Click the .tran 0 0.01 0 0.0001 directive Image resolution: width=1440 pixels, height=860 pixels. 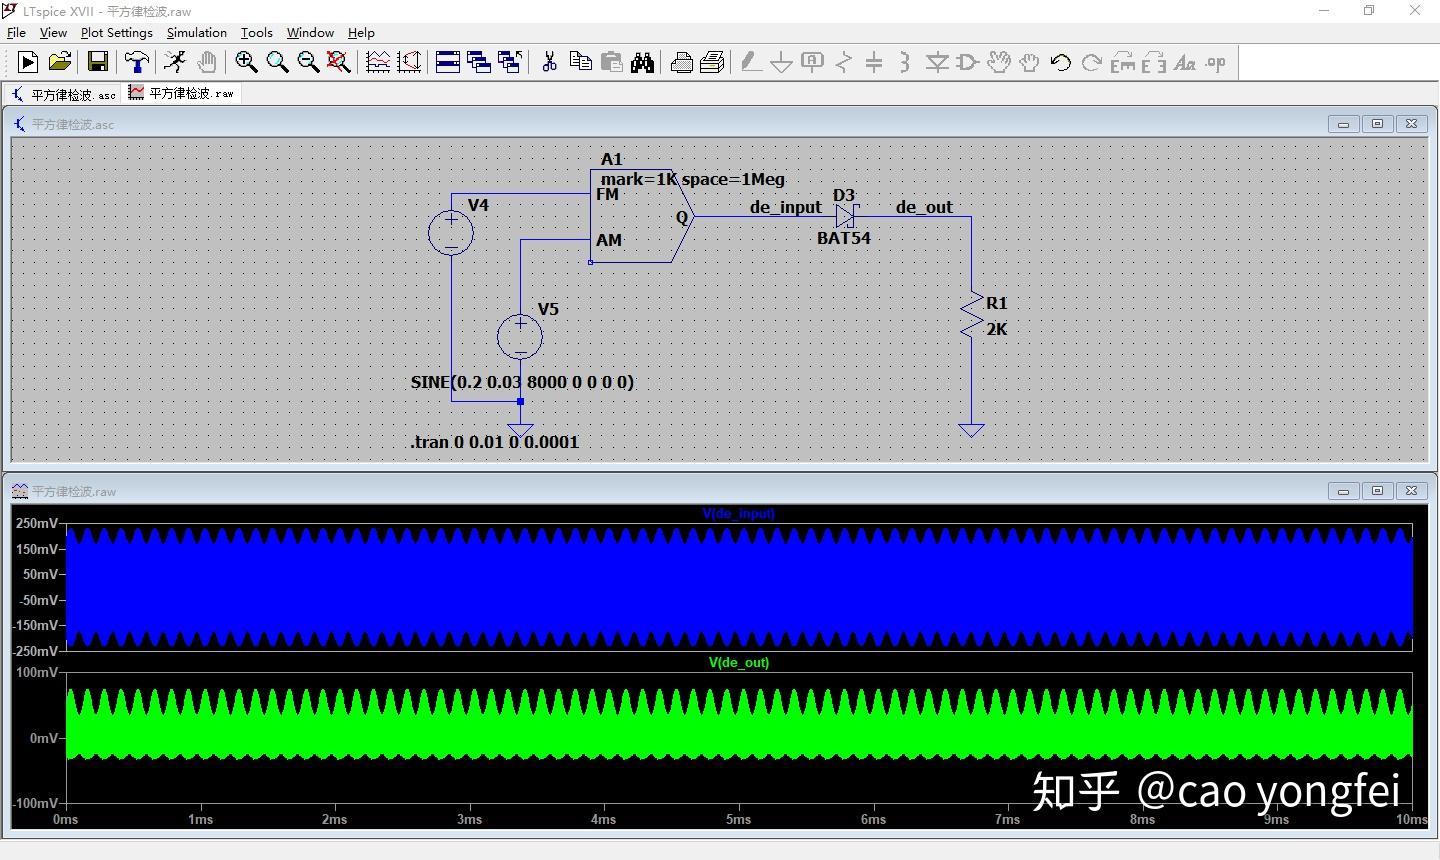pos(494,442)
